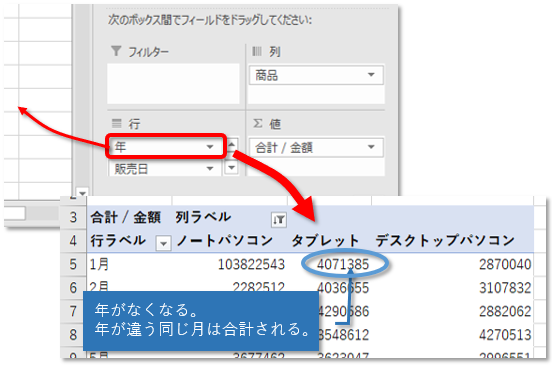Select the 合計 / 金額 field item

(316, 147)
